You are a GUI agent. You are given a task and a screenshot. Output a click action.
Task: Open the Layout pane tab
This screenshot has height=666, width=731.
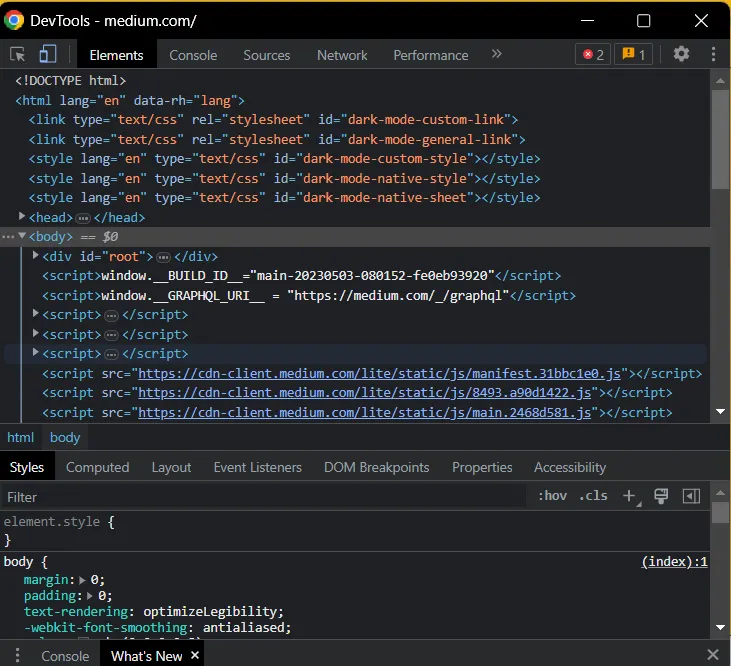(171, 467)
